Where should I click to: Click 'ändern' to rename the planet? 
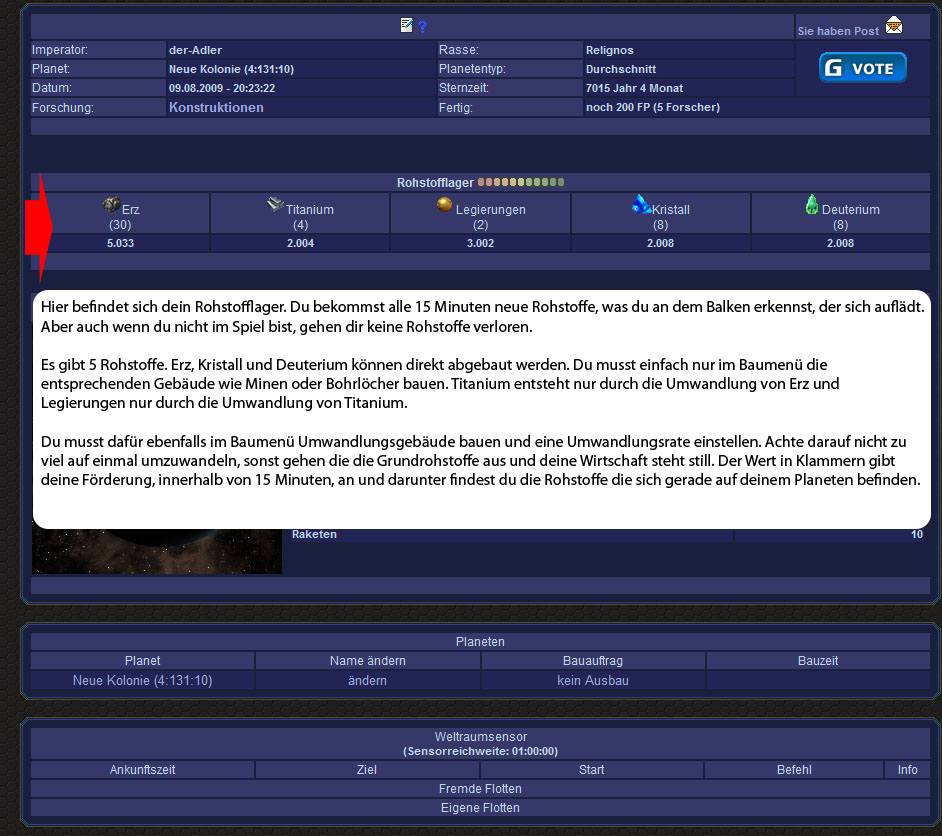[x=367, y=680]
